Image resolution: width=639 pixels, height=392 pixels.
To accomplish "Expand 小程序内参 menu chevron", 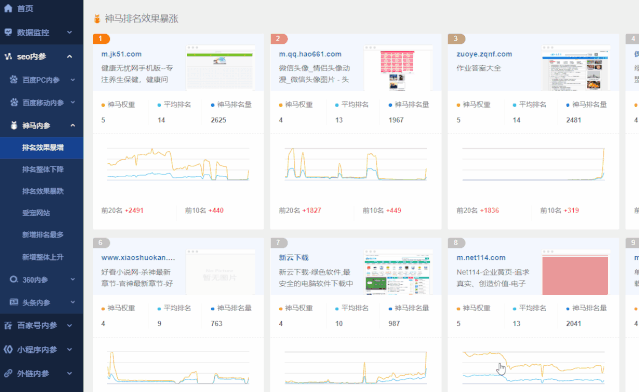I will coord(70,349).
